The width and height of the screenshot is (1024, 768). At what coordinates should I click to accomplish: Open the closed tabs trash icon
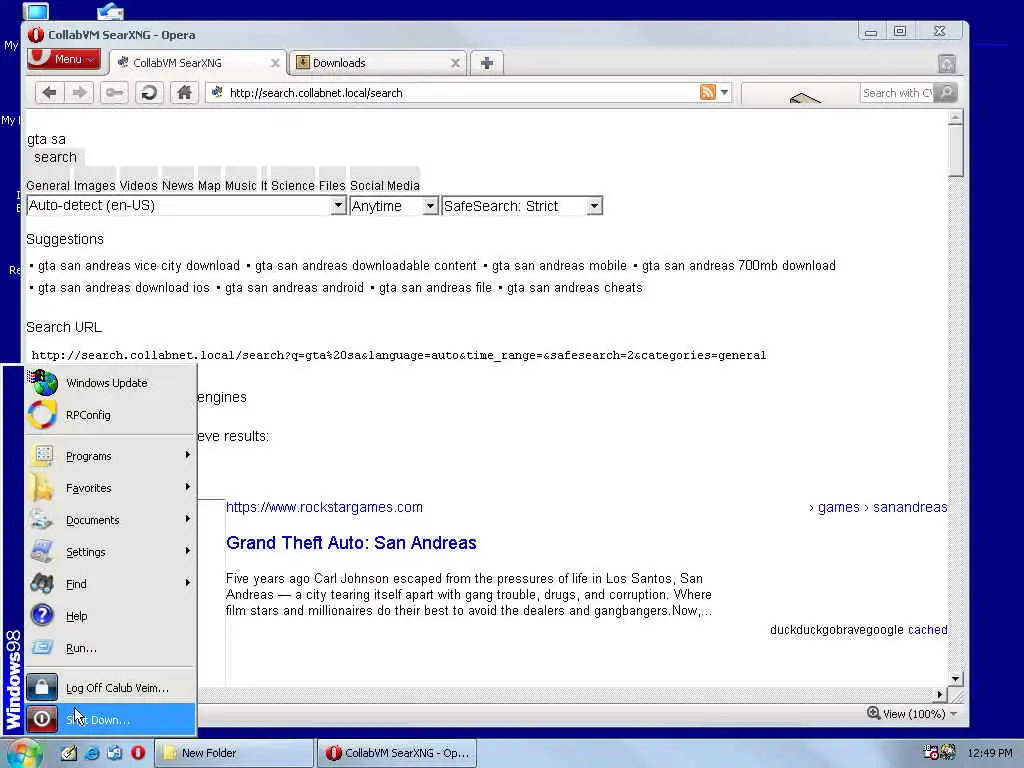946,63
